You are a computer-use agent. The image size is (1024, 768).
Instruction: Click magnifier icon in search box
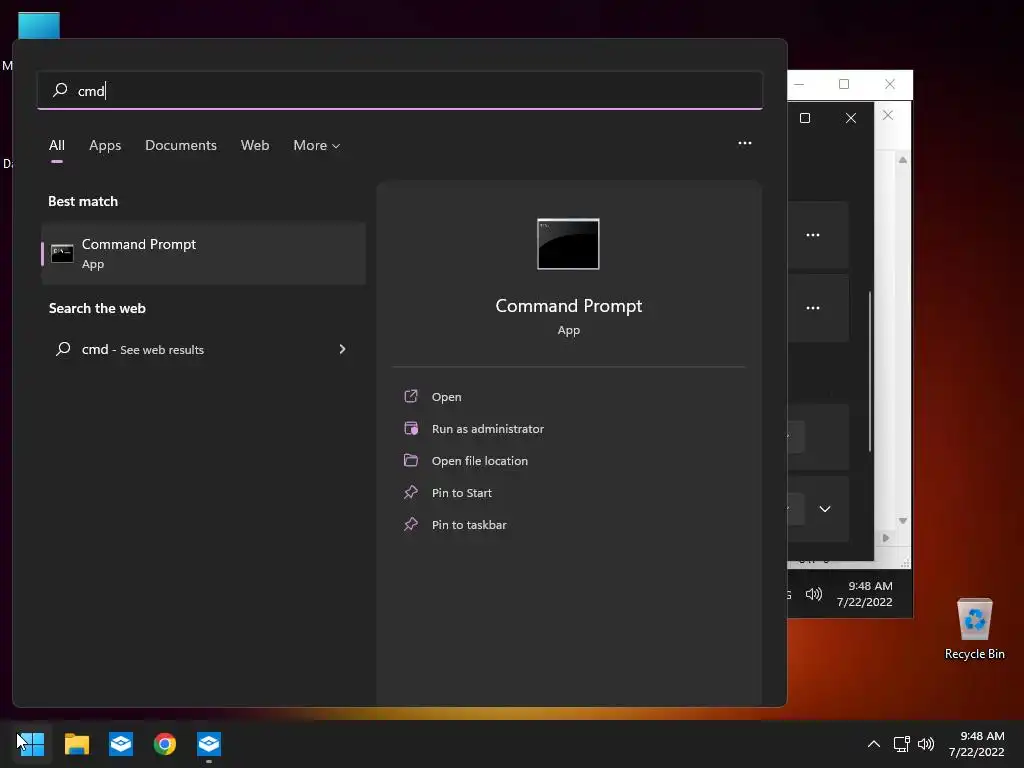click(60, 89)
